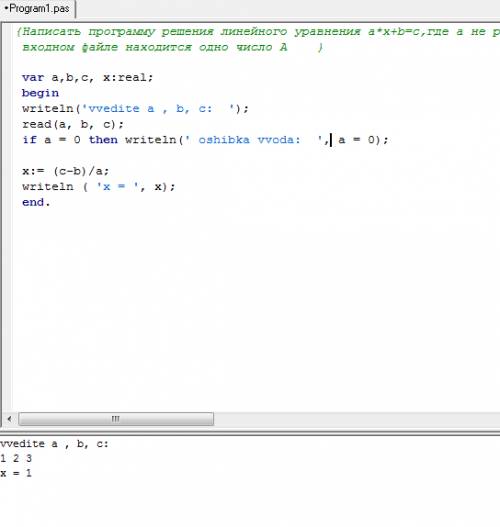Click the 'begin' keyword line
Screen dimensions: 500x527
40,93
